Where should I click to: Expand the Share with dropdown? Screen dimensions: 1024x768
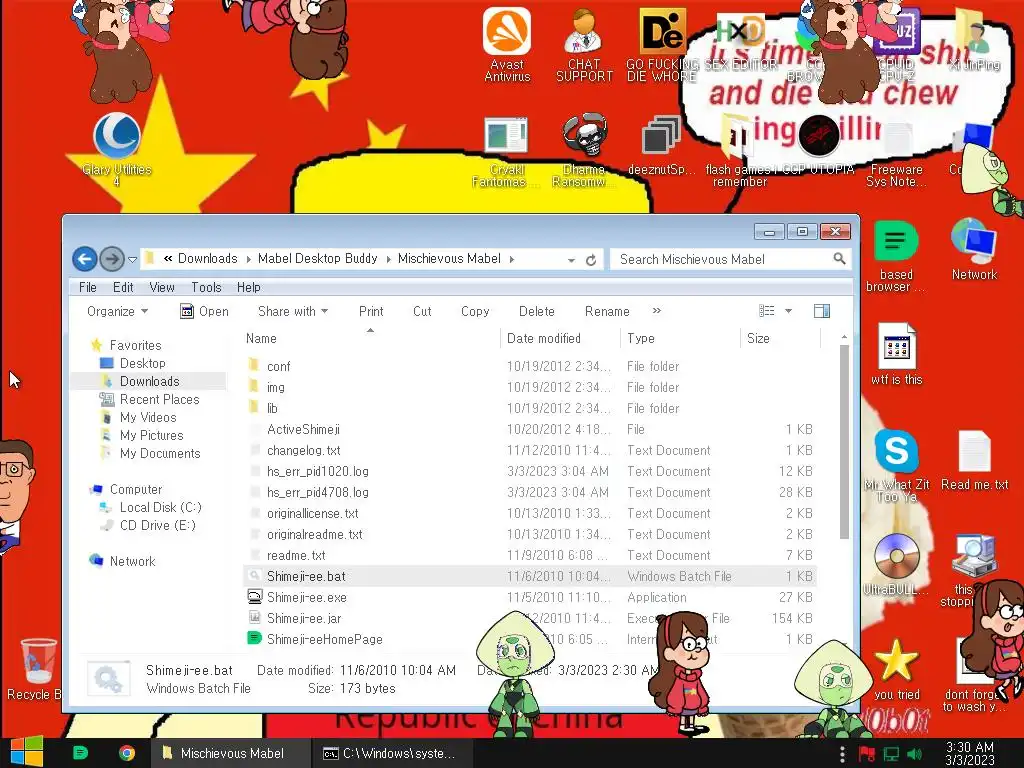tap(293, 312)
